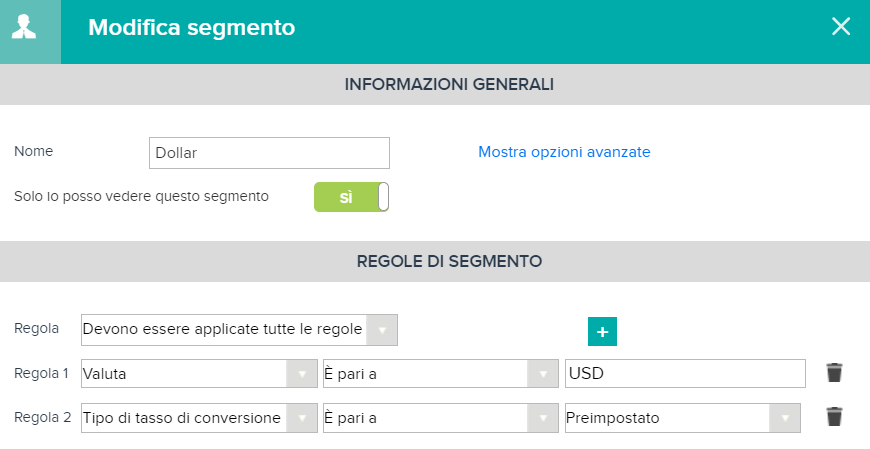Open 'Devono essere applicate tutte le regole' dropdown
This screenshot has height=449, width=870.
239,330
